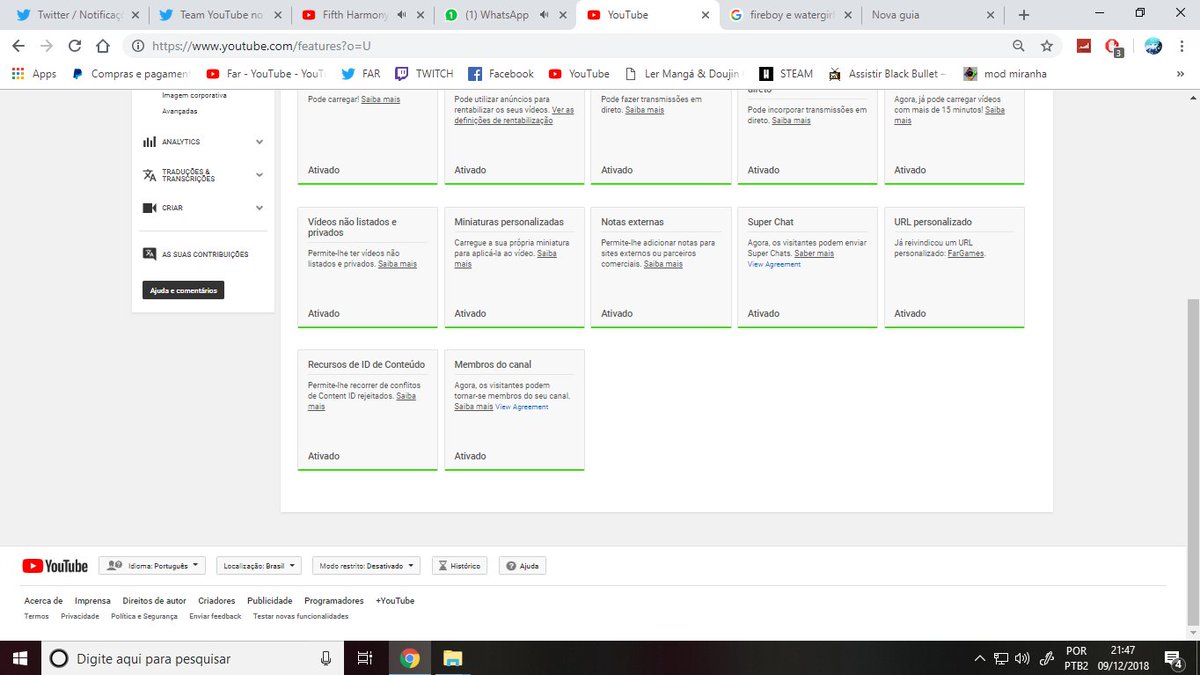The image size is (1200, 675).
Task: Open the Compras e pagamentos PayPal bookmark
Action: coord(130,73)
